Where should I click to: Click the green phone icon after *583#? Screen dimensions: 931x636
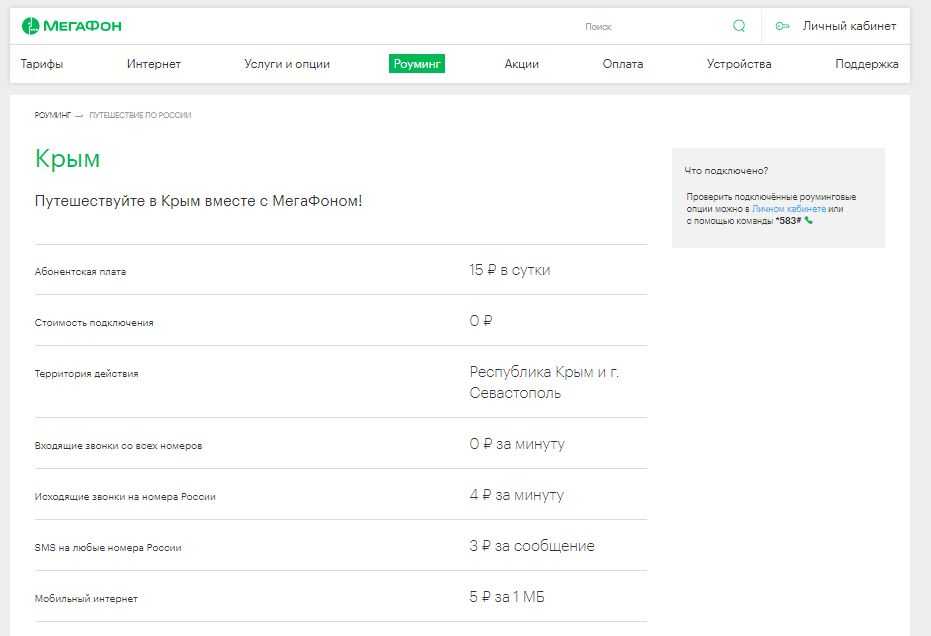[x=809, y=221]
